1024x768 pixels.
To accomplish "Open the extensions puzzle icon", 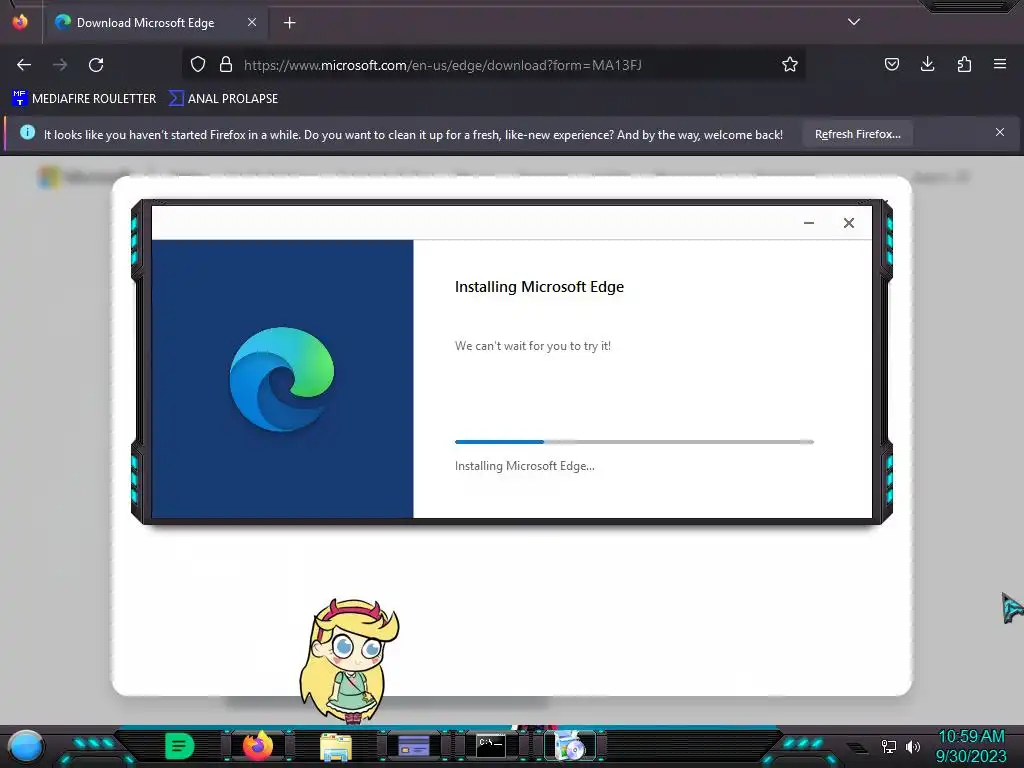I will click(x=964, y=64).
